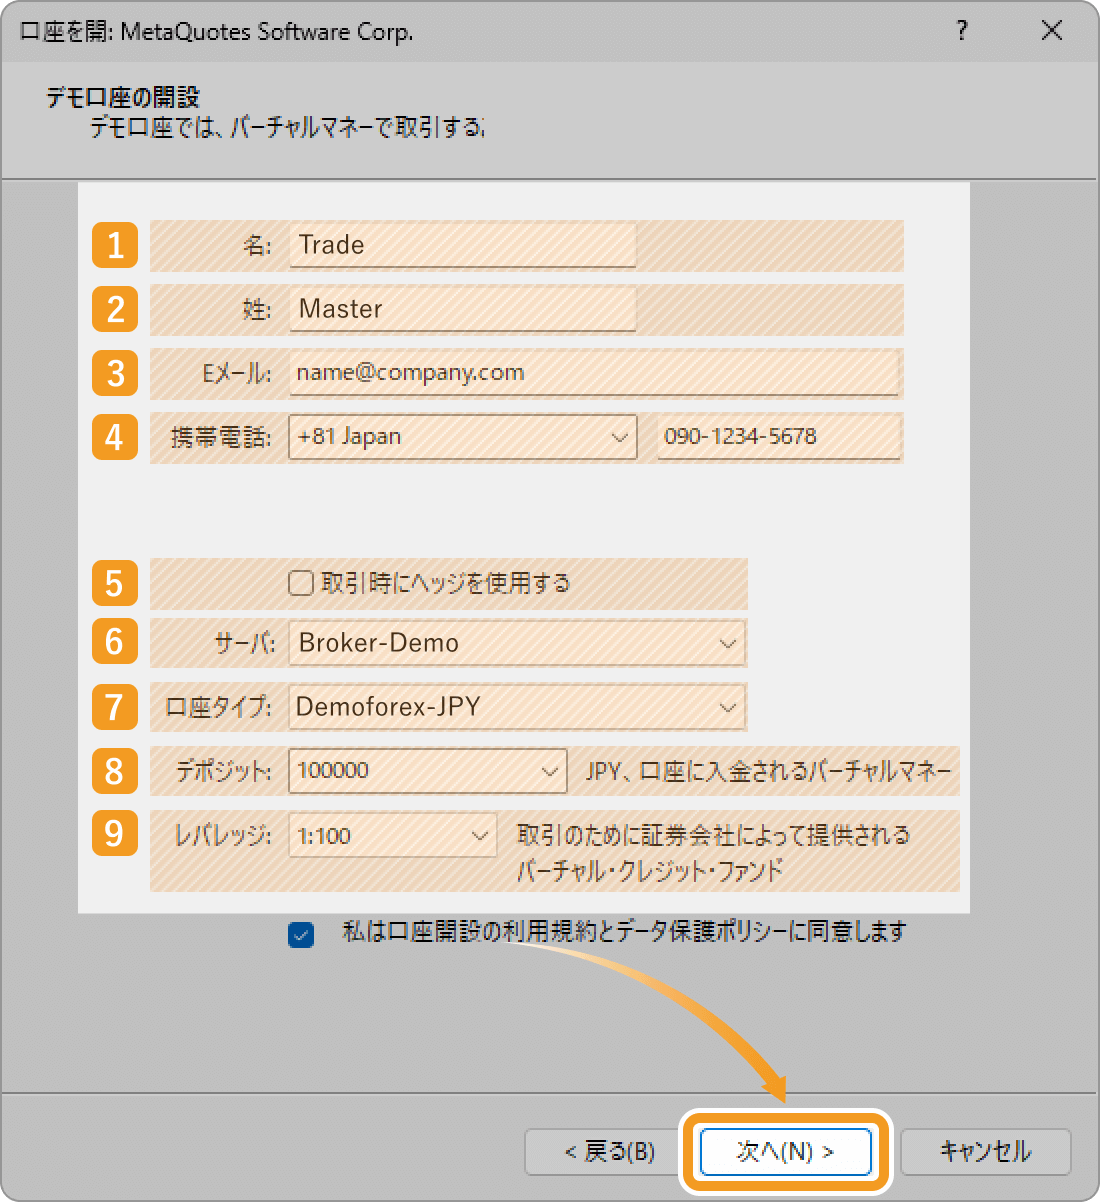
Task: Click the phone number field 090-1234-5678
Action: [778, 437]
